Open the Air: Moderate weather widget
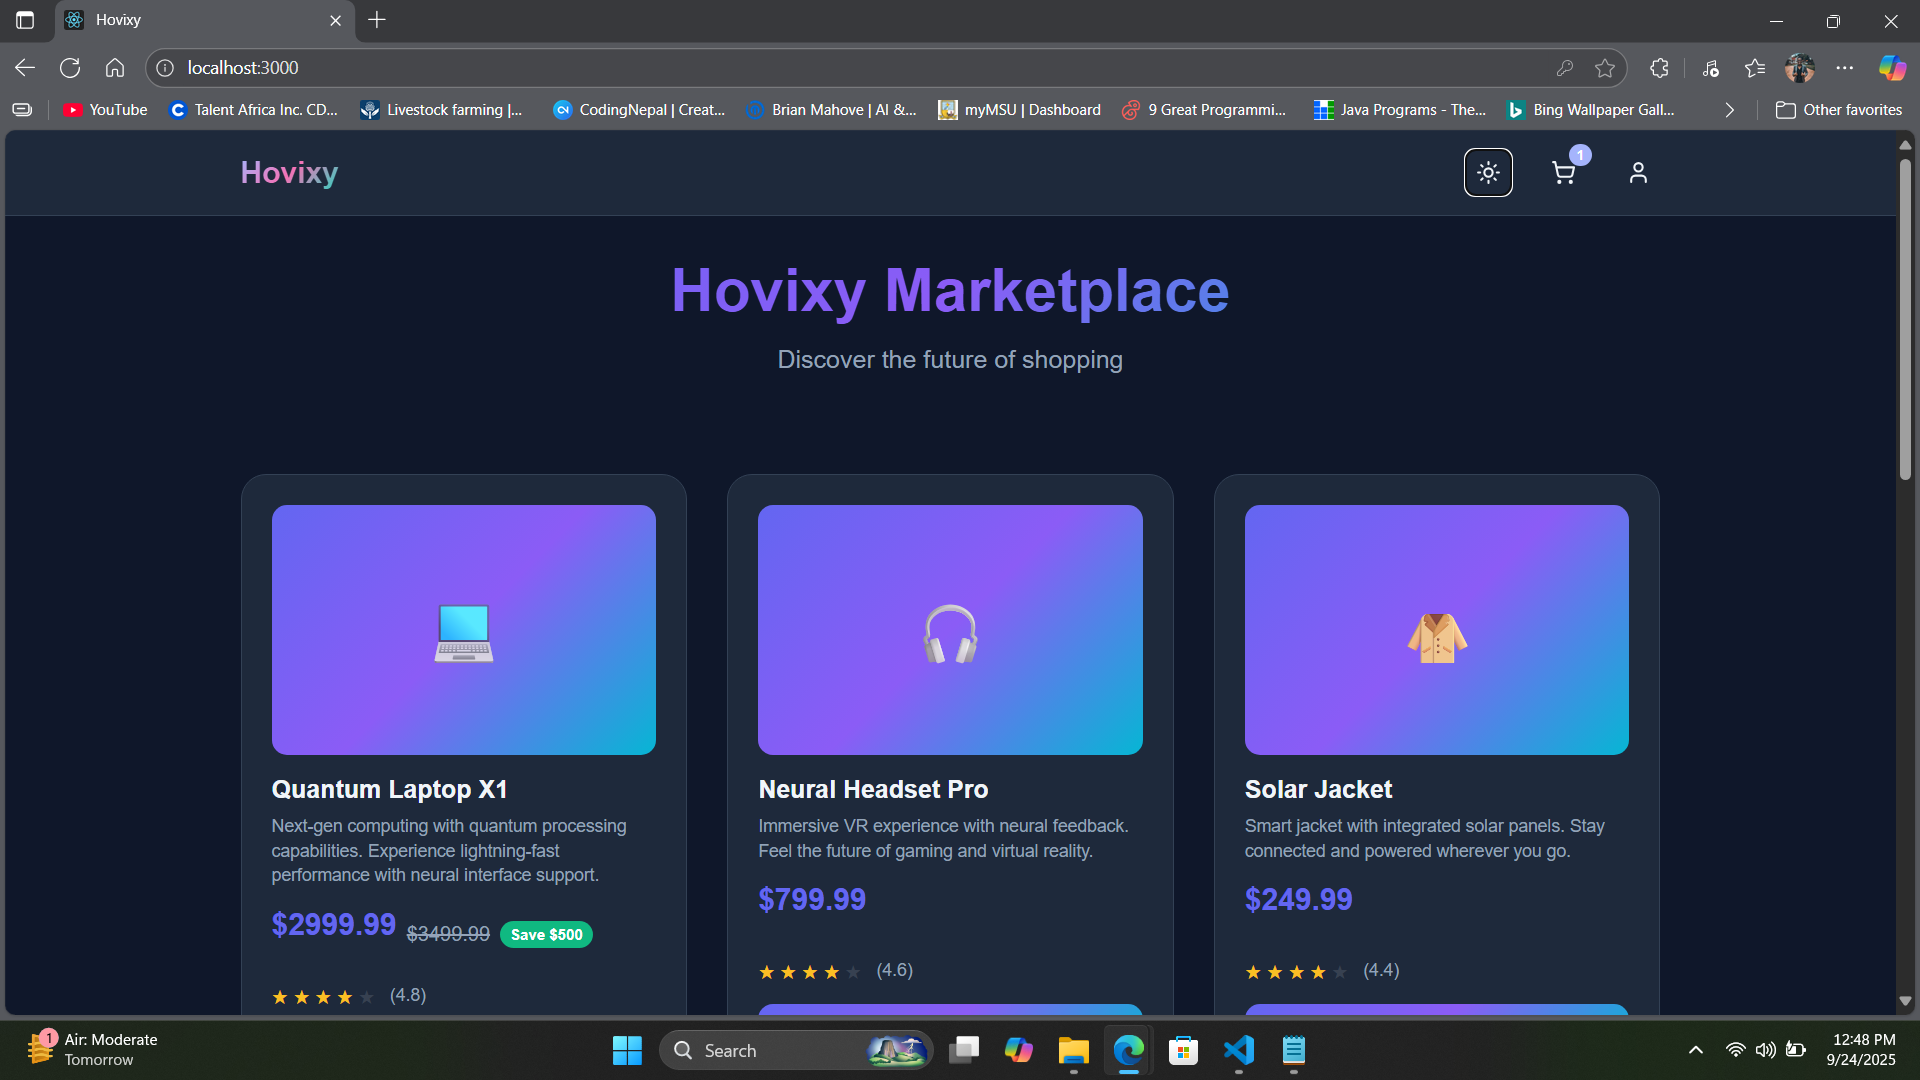The image size is (1920, 1080). click(x=92, y=1050)
